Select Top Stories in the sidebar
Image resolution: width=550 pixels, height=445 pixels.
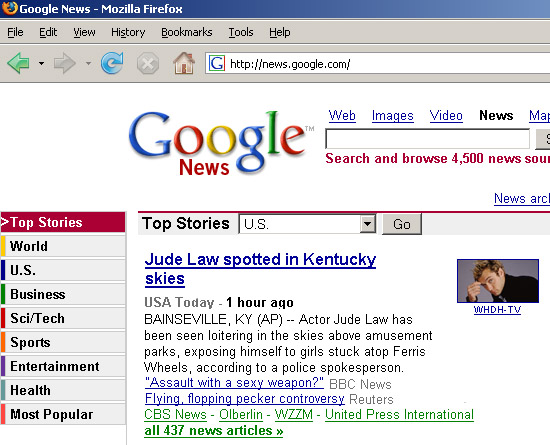pyautogui.click(x=63, y=222)
